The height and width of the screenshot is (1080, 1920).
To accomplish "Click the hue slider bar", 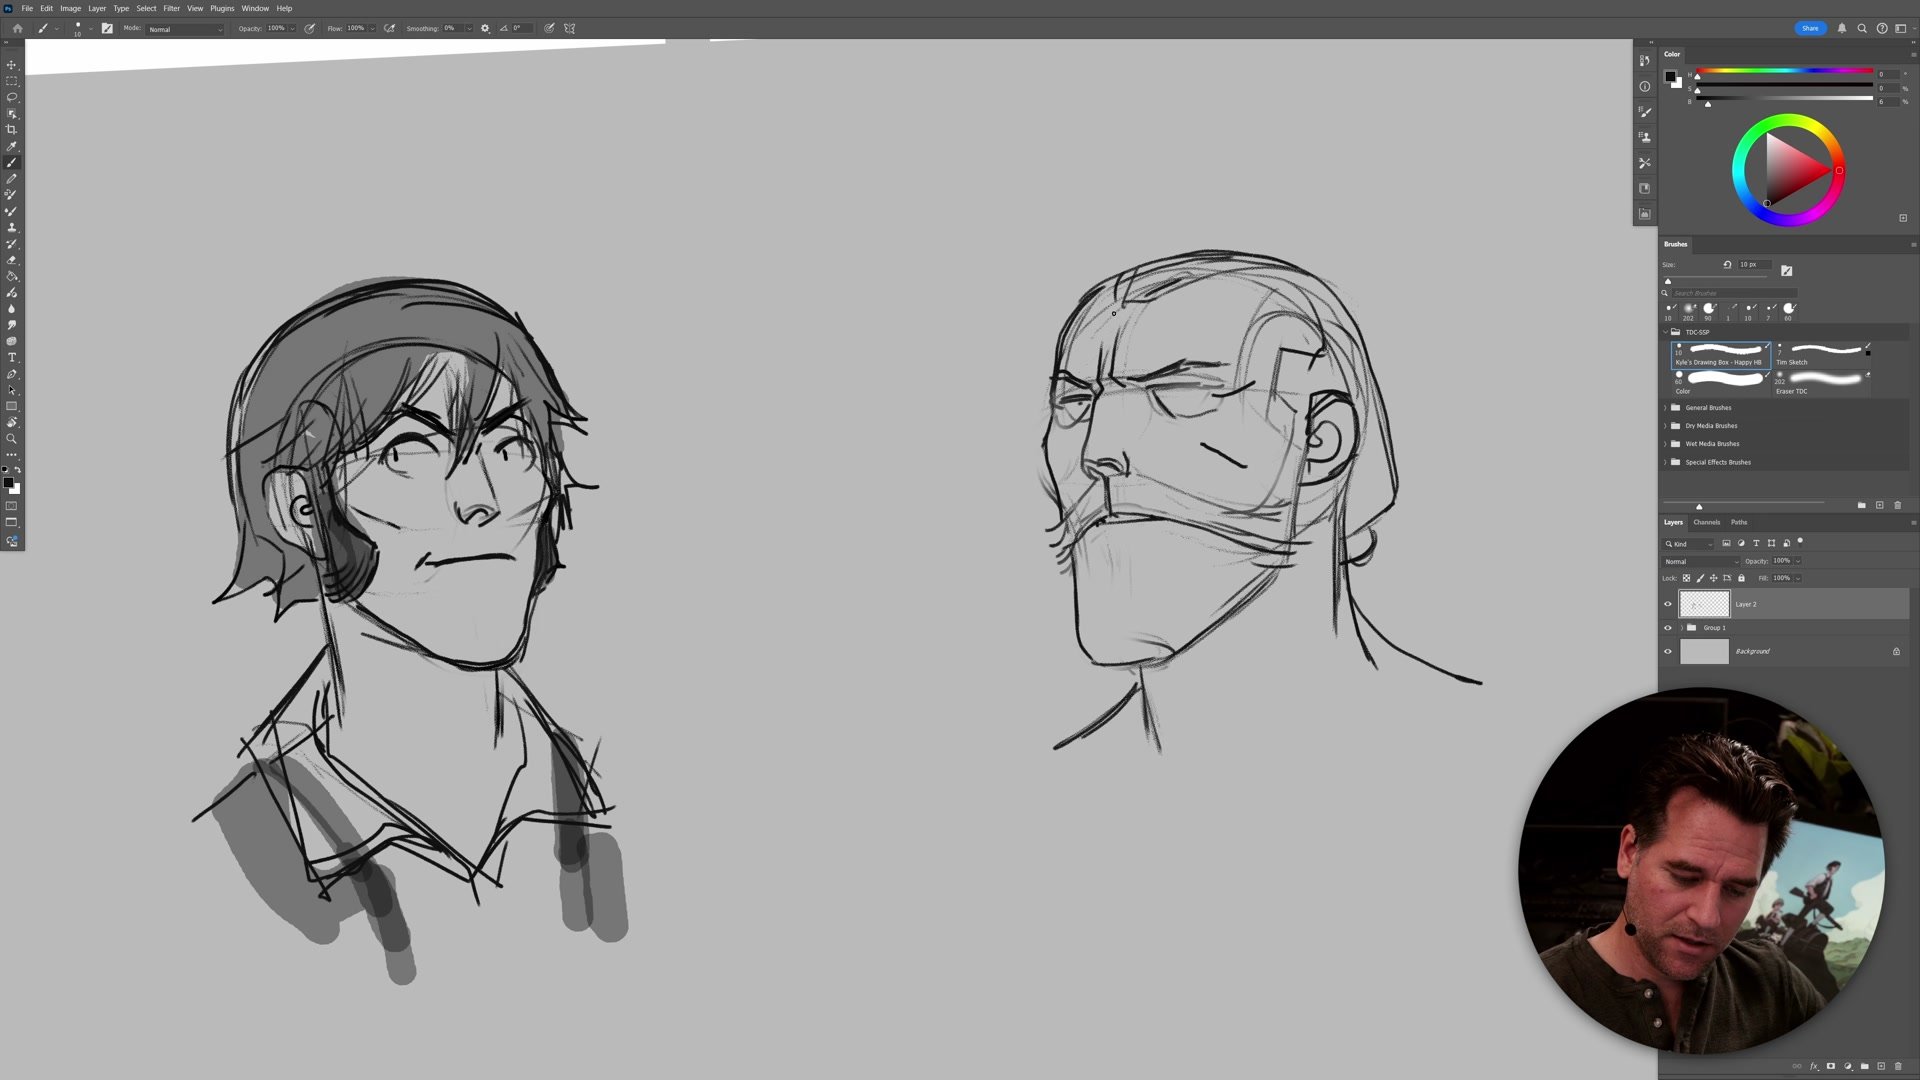I will [x=1785, y=71].
